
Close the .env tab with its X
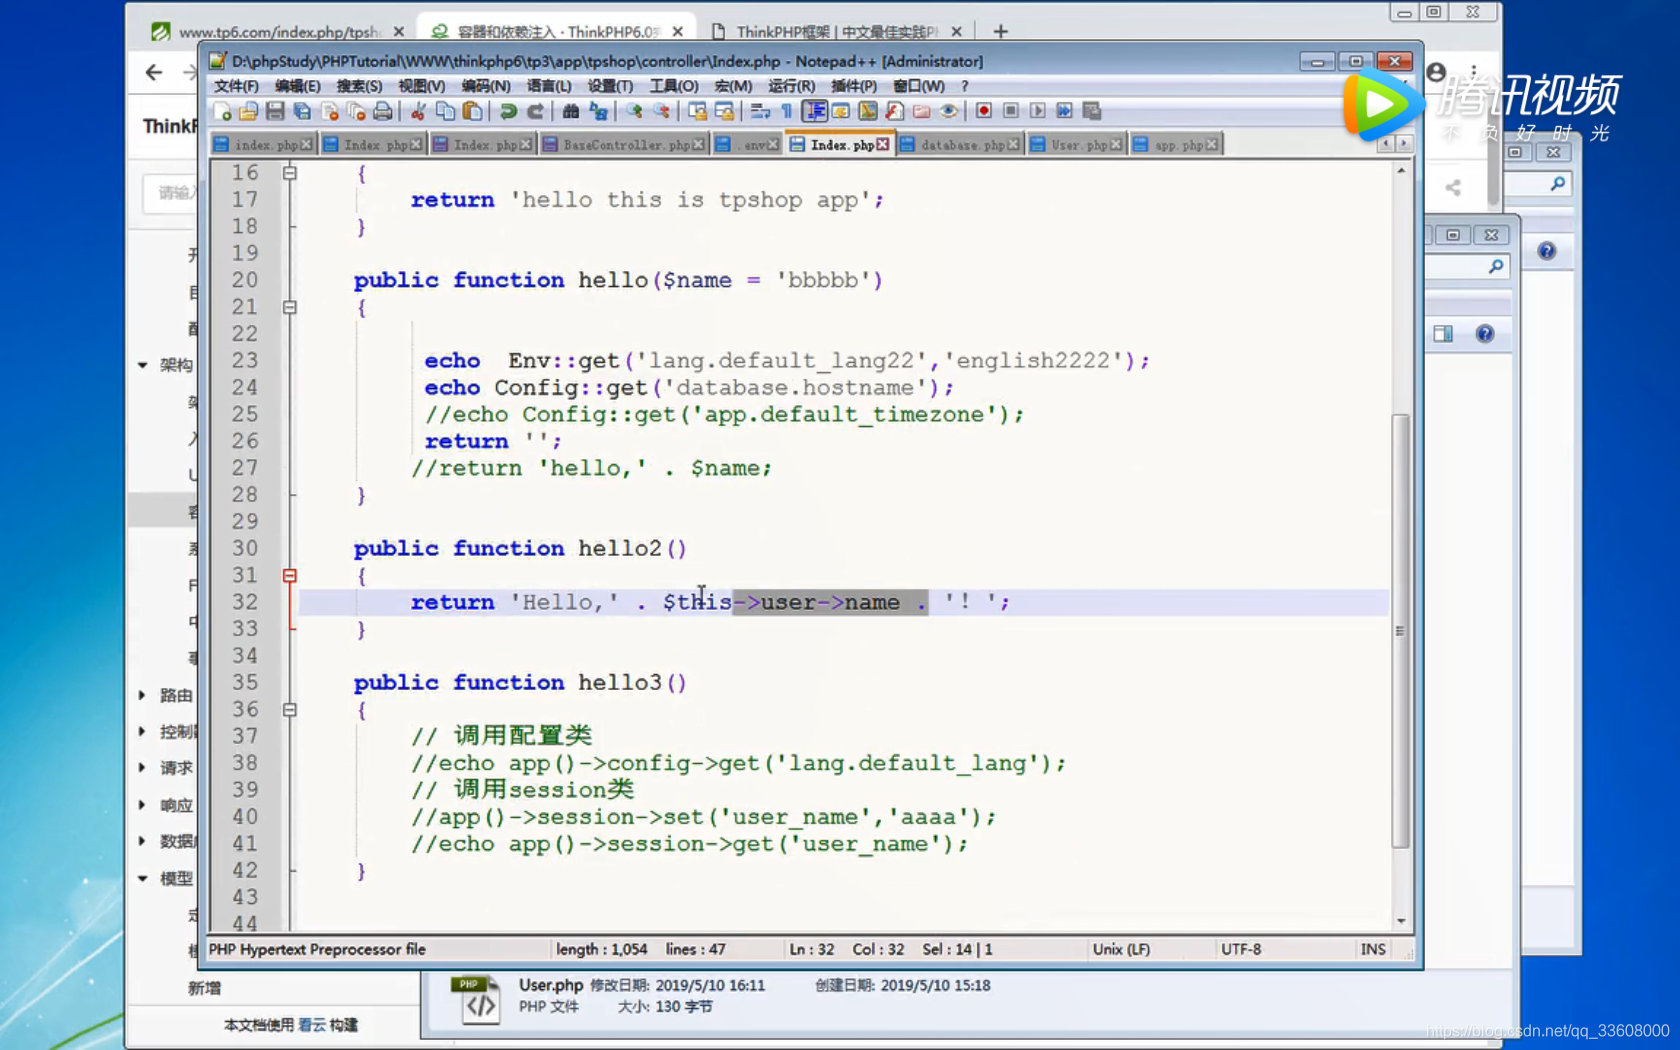[773, 145]
